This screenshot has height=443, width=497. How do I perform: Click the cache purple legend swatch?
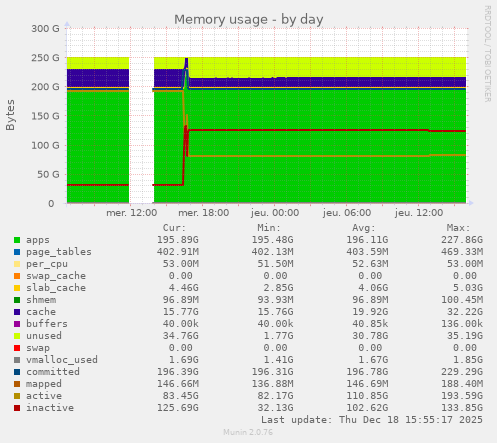coord(17,312)
